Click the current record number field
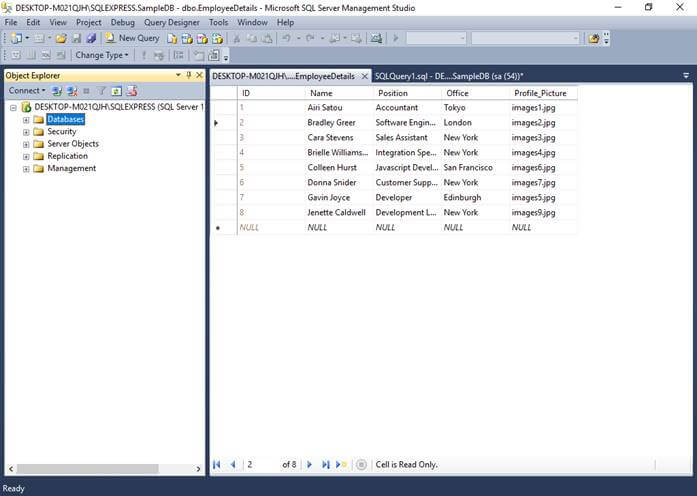697x496 pixels. (x=261, y=464)
